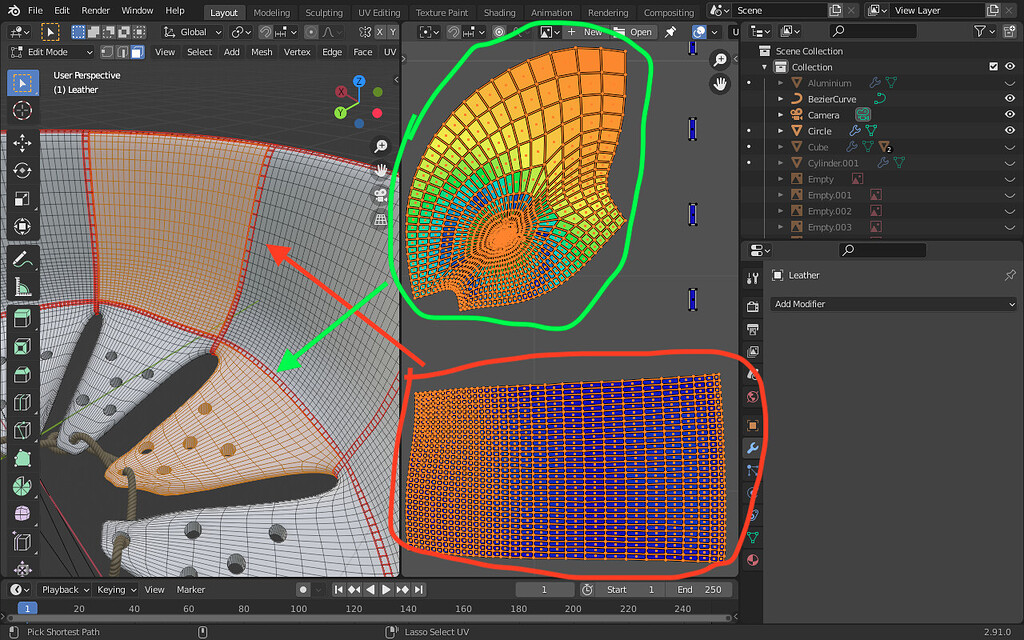Viewport: 1024px width, 640px height.
Task: Open the Modifier properties wrench tab
Action: 752,448
